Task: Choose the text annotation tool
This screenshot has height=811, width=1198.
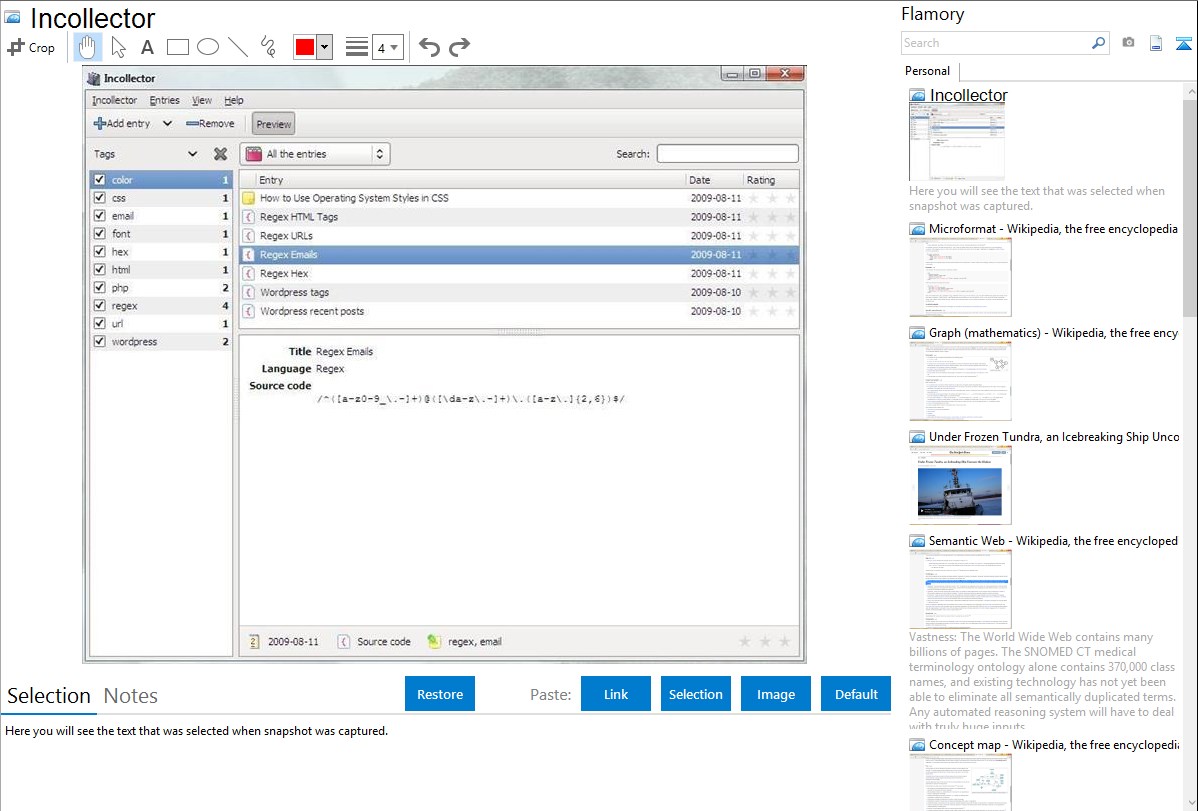Action: [147, 47]
